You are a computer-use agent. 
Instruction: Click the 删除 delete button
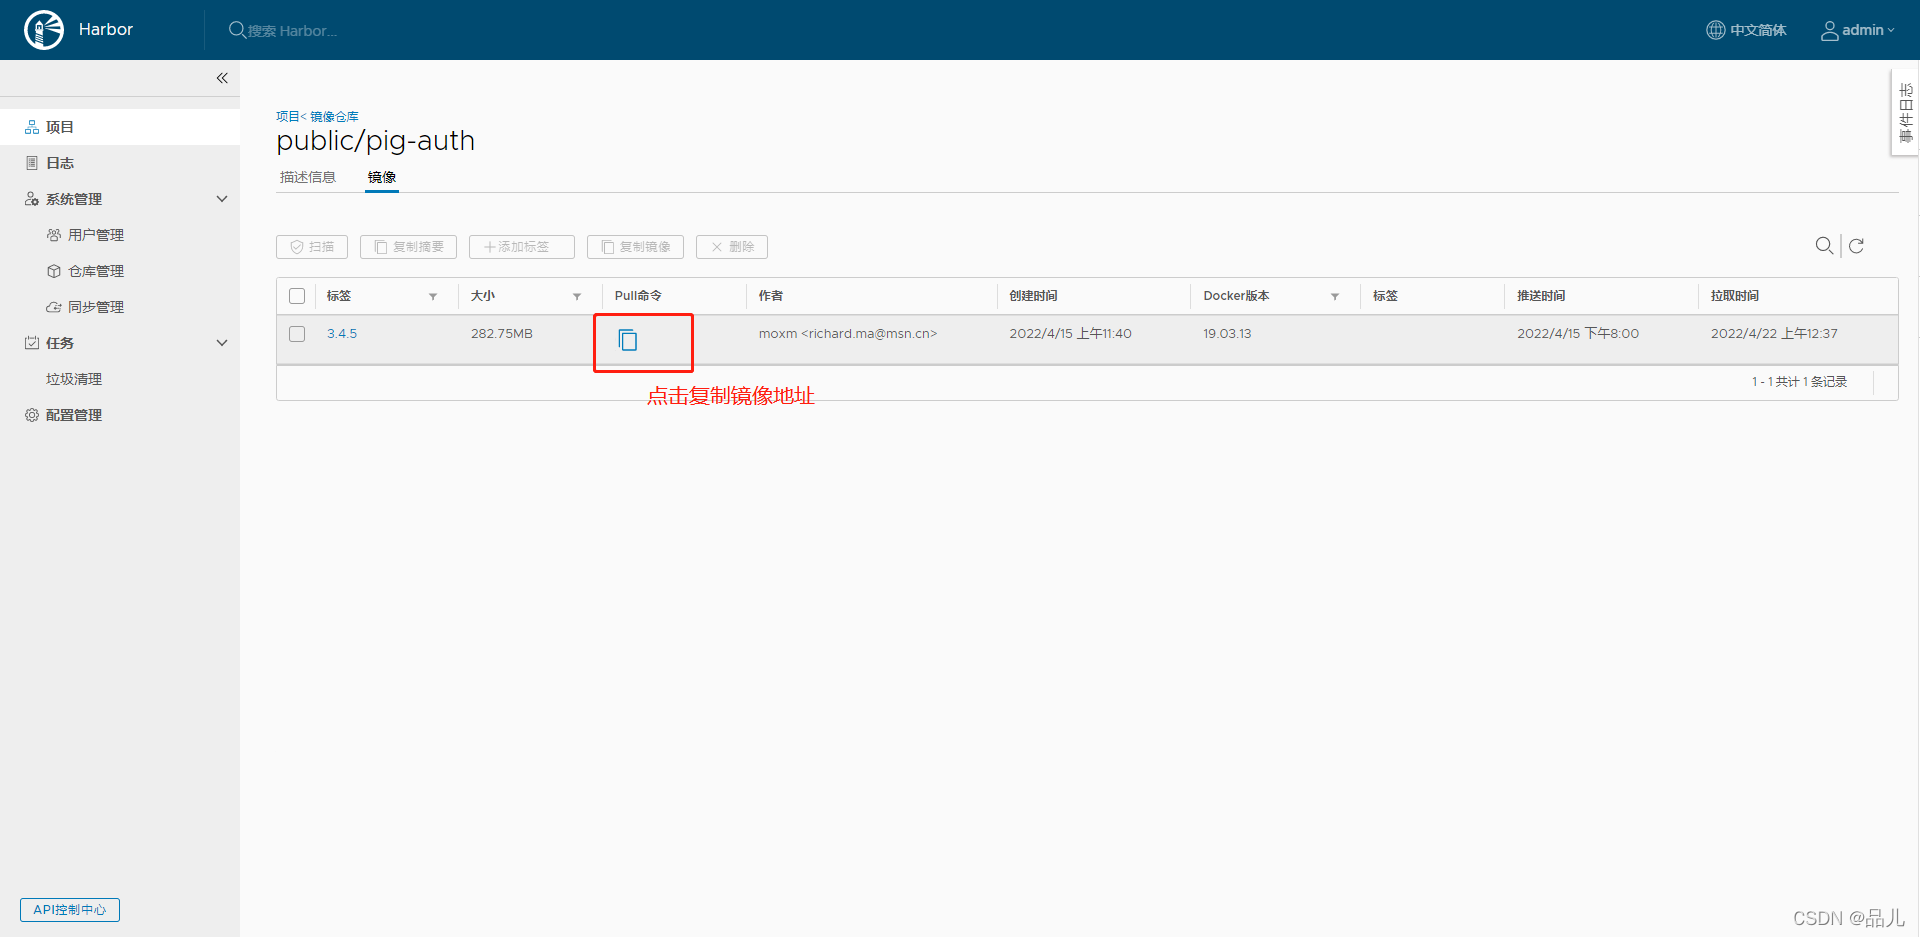pyautogui.click(x=732, y=247)
